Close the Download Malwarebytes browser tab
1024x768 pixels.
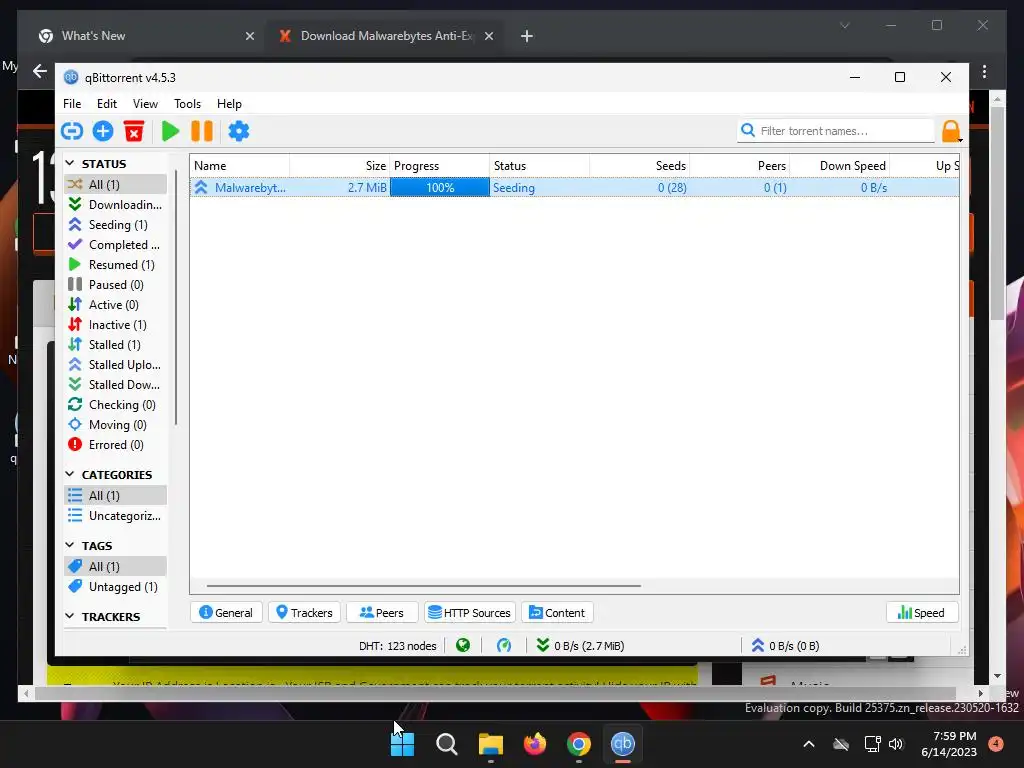tap(488, 36)
